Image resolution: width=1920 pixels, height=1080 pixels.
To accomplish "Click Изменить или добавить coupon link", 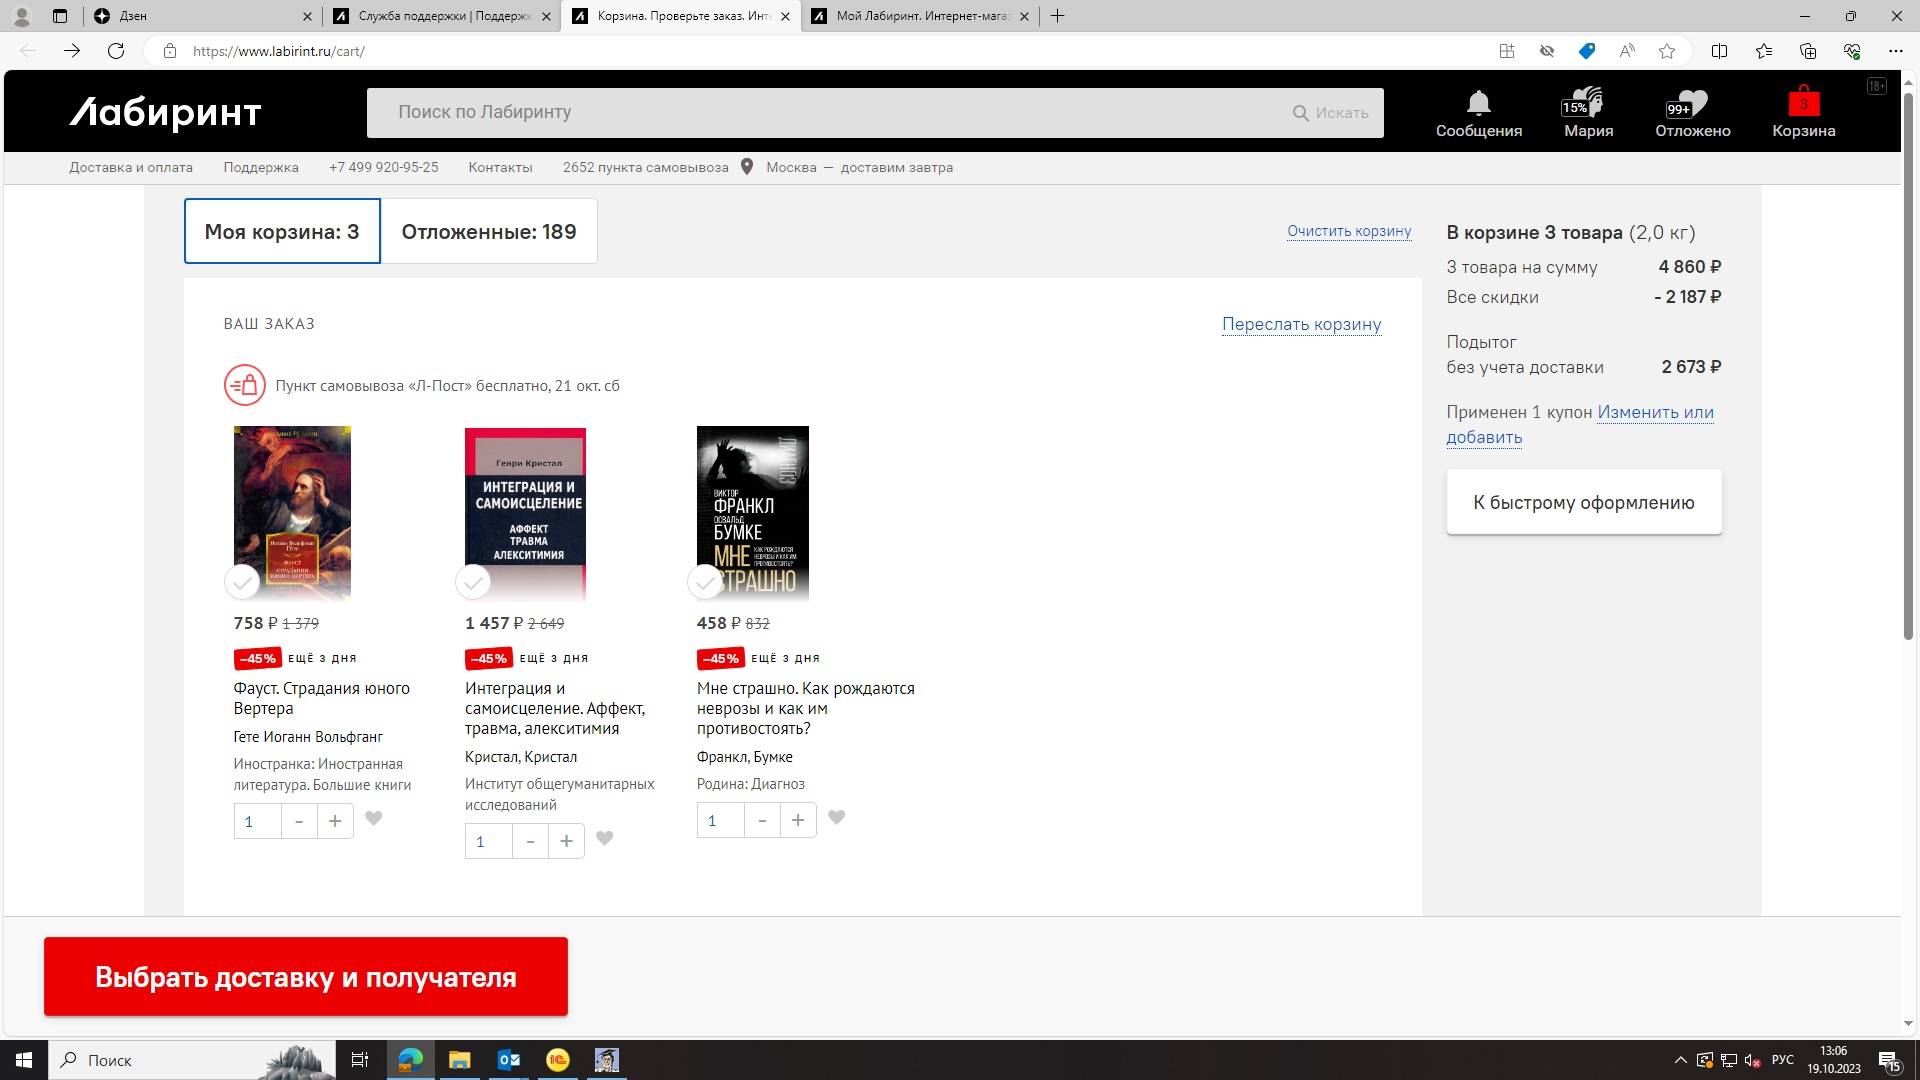I will 1580,424.
